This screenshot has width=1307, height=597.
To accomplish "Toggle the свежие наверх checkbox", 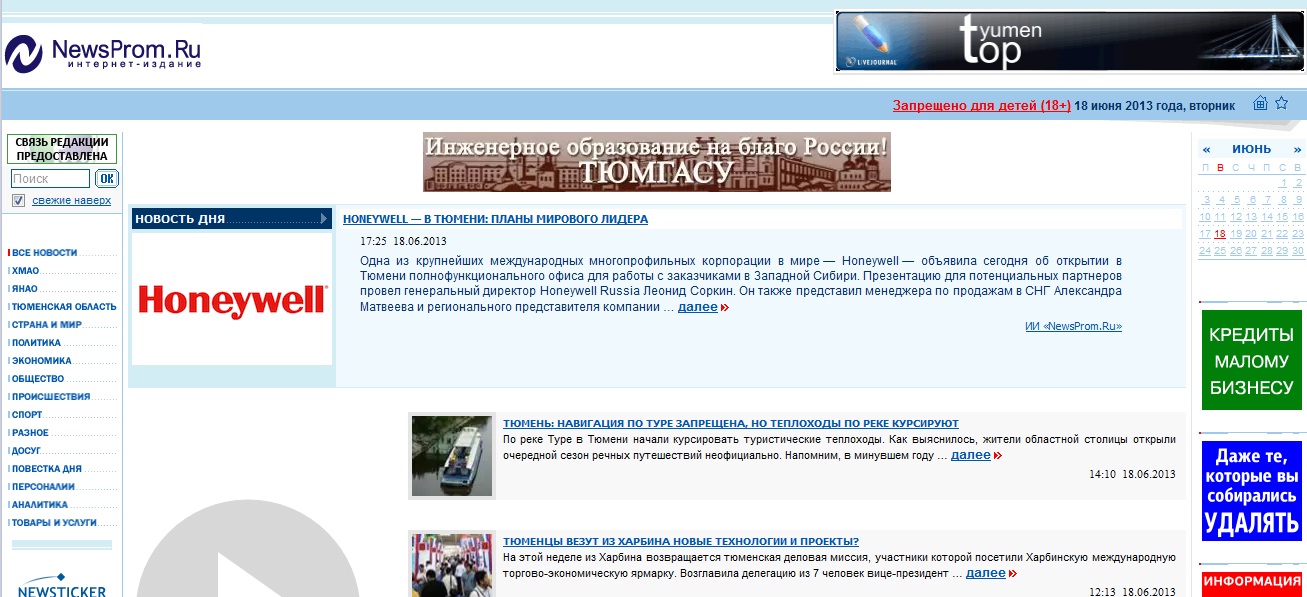I will [18, 201].
